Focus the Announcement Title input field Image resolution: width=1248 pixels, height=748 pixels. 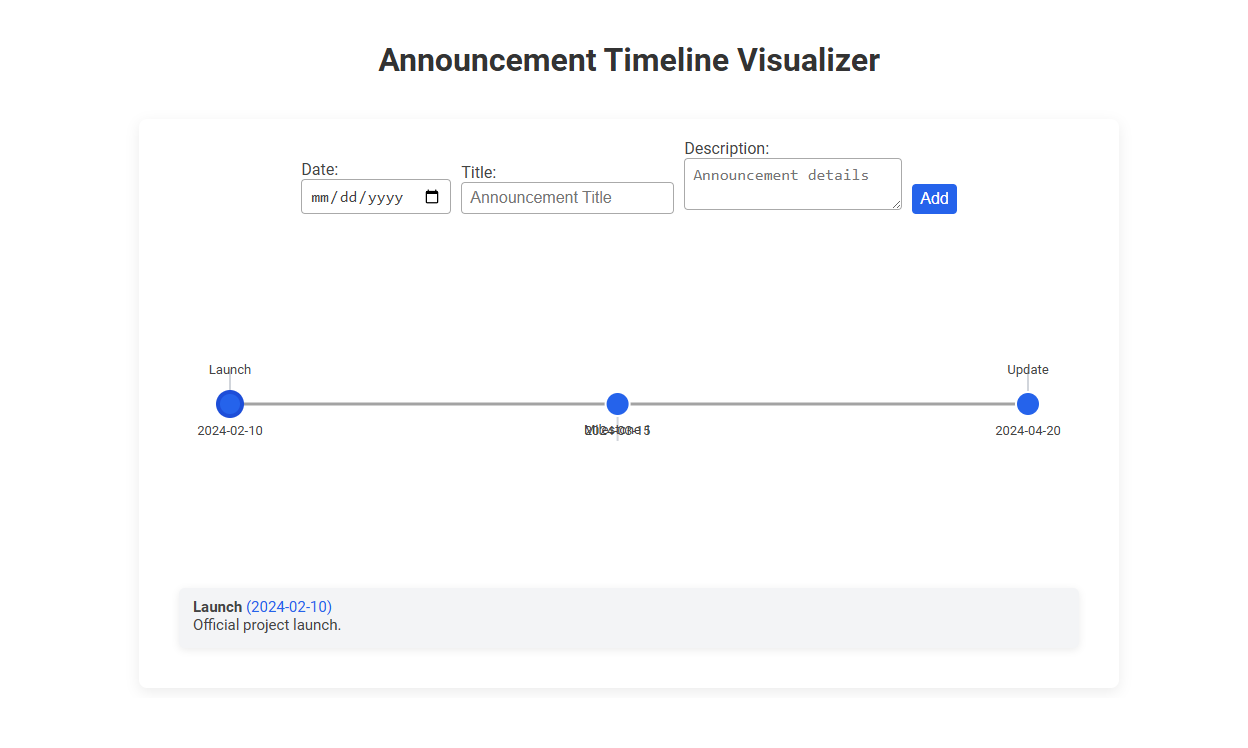pos(567,197)
